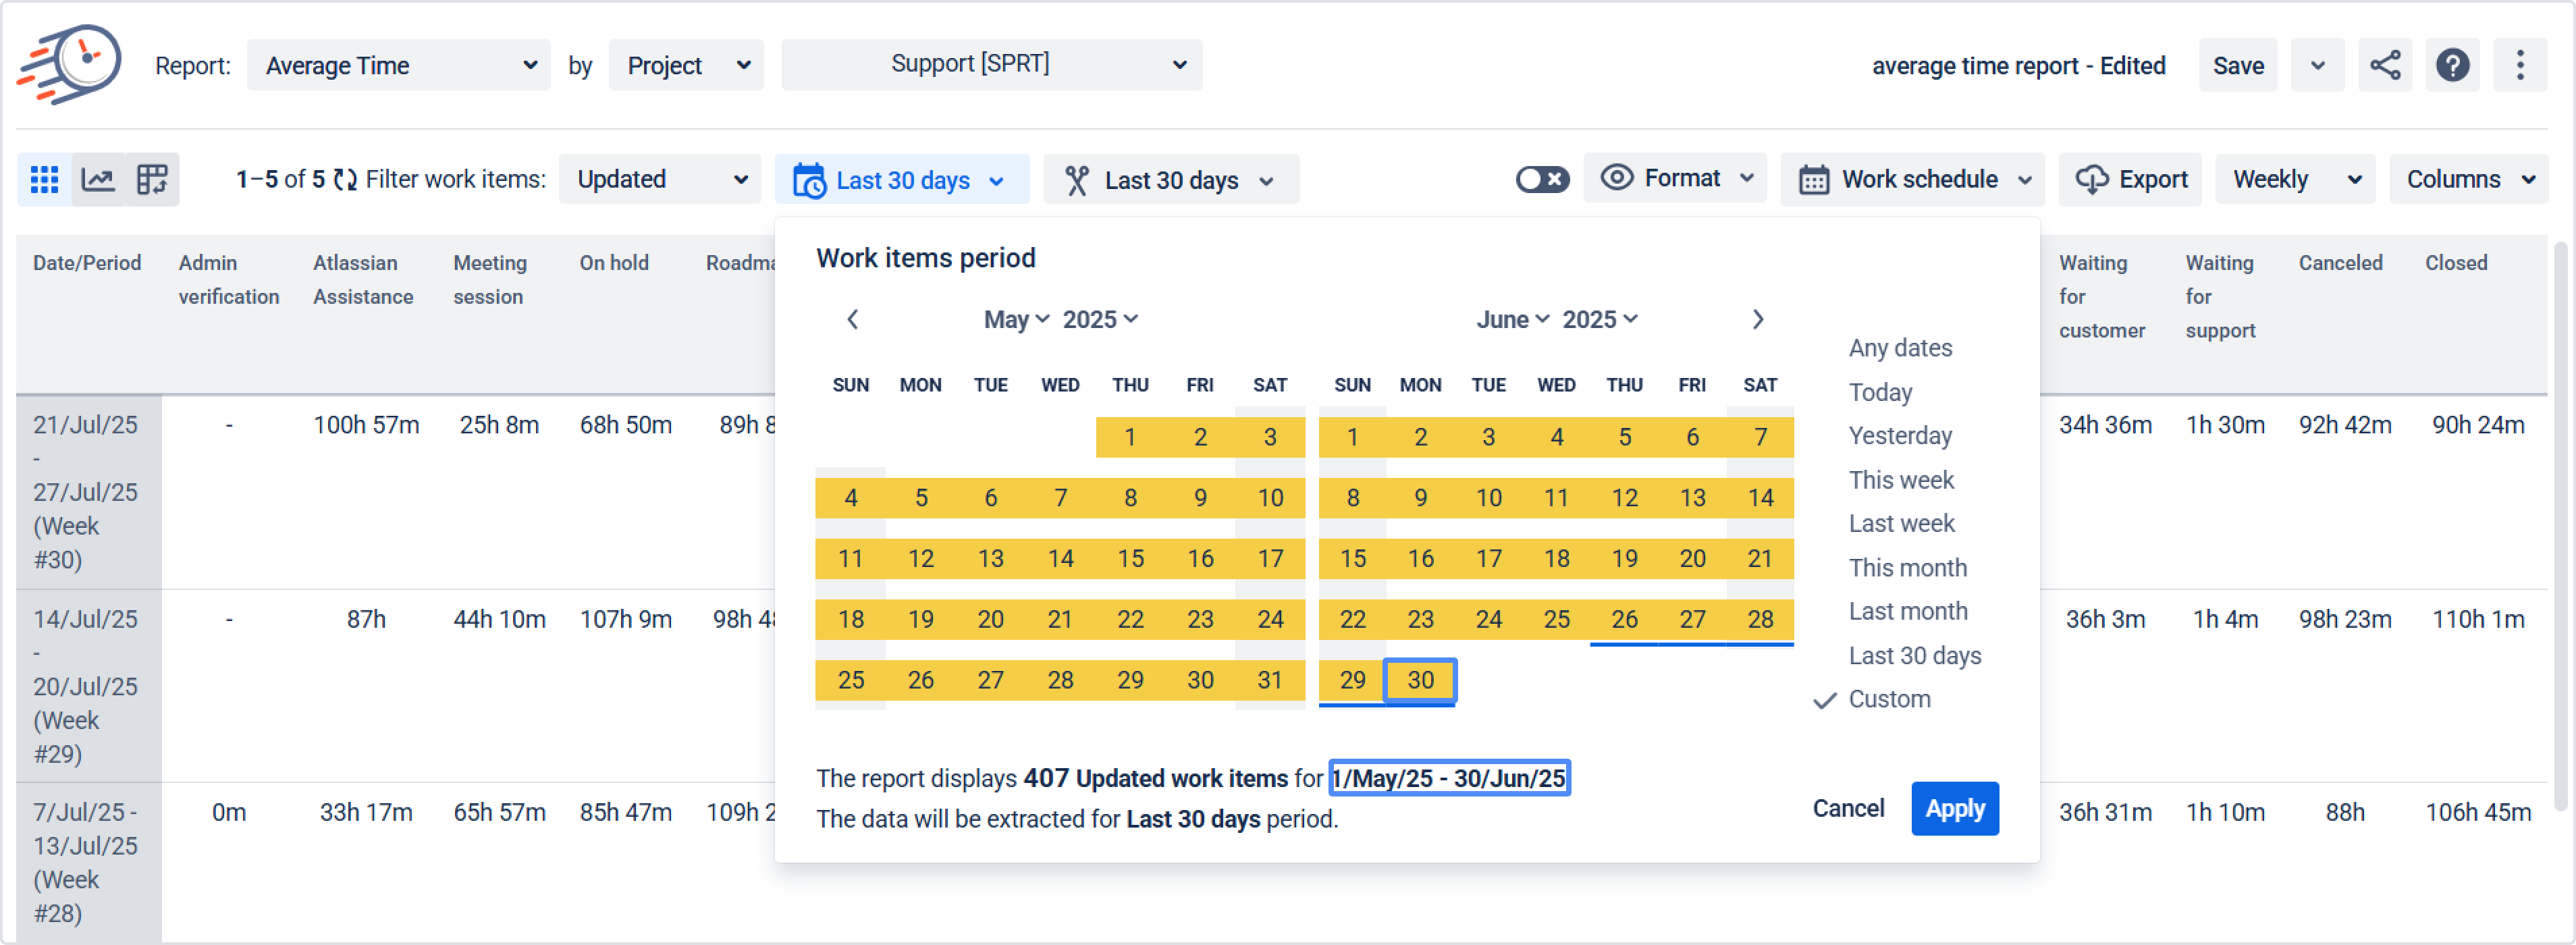Click the share report icon
The image size is (2576, 945).
(x=2384, y=66)
